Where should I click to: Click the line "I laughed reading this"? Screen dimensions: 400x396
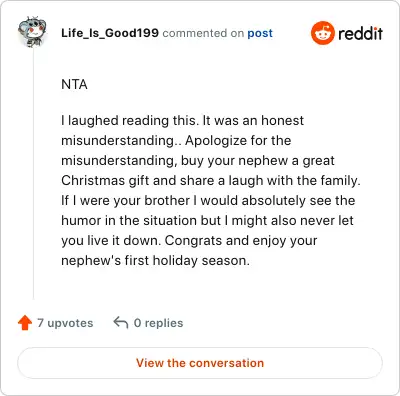pyautogui.click(x=182, y=120)
